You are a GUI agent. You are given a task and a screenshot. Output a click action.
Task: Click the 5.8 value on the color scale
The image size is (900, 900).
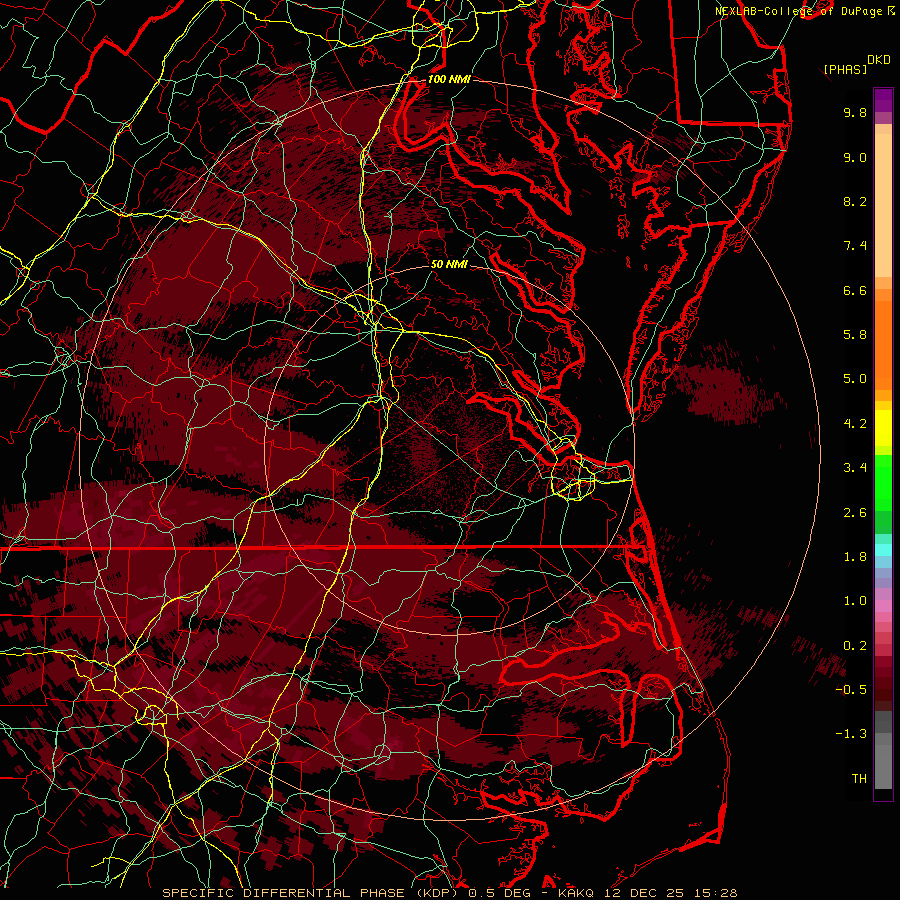855,335
